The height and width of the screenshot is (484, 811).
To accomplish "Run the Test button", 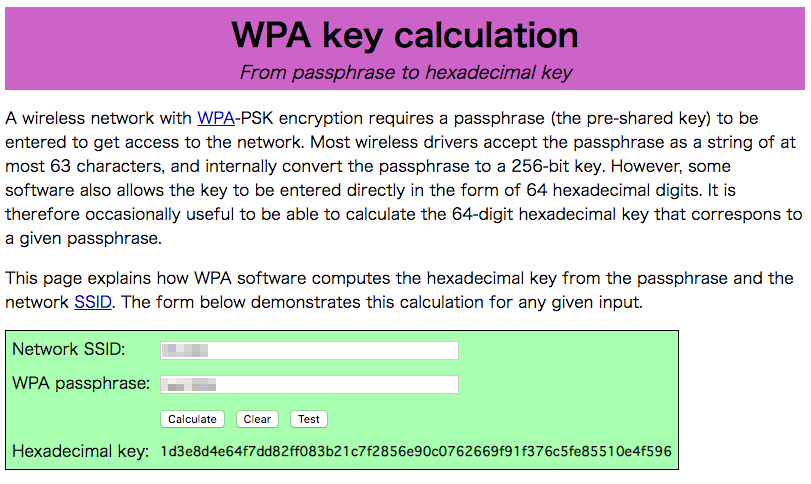I will (x=309, y=419).
